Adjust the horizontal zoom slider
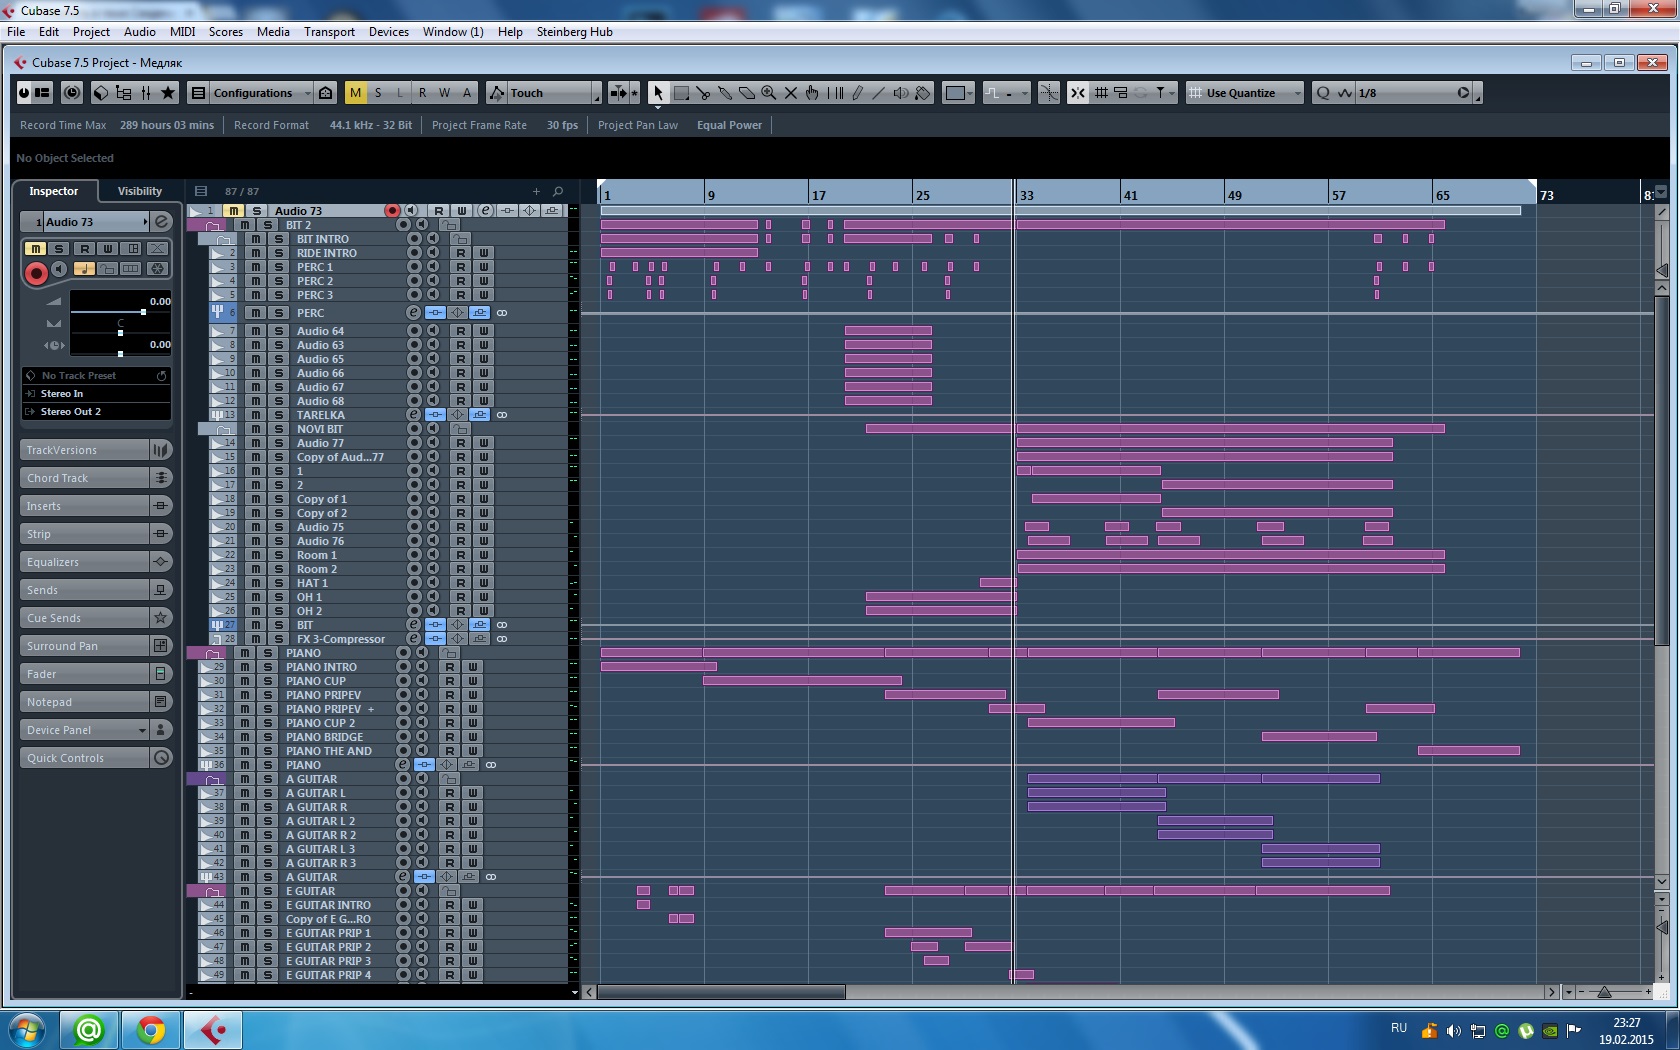This screenshot has height=1050, width=1680. coord(1604,992)
